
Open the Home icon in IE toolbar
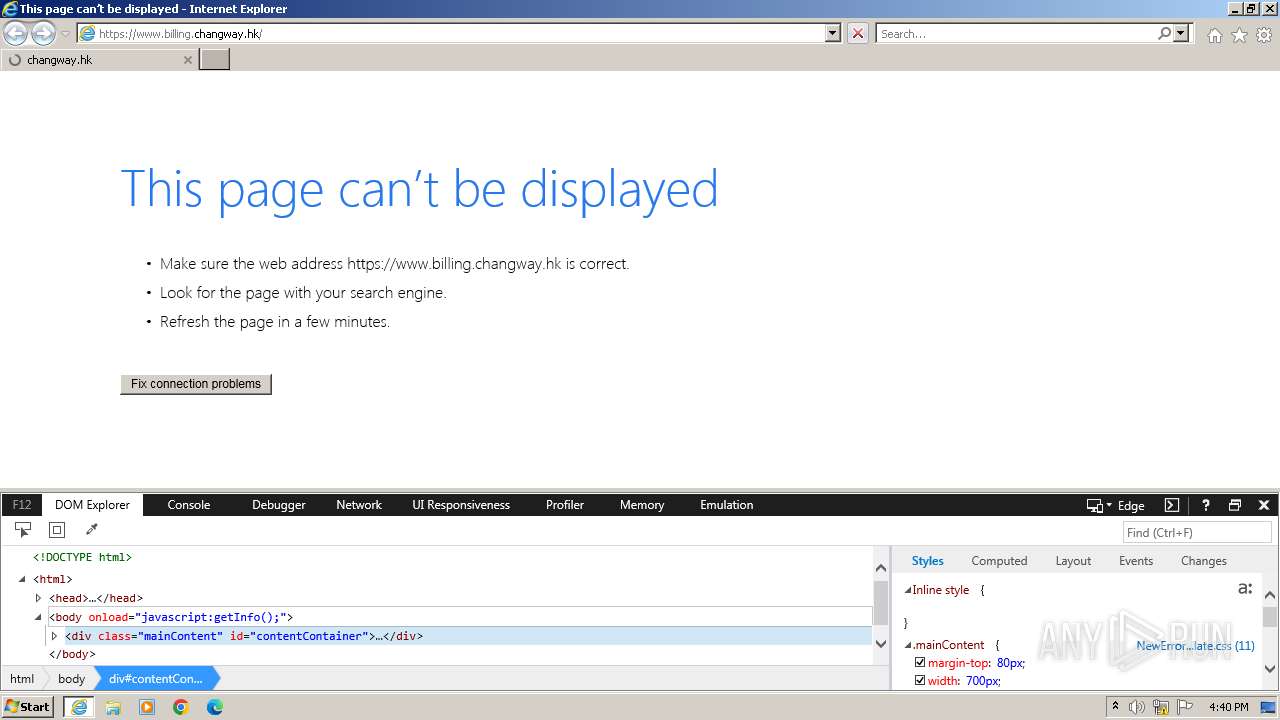pos(1214,35)
